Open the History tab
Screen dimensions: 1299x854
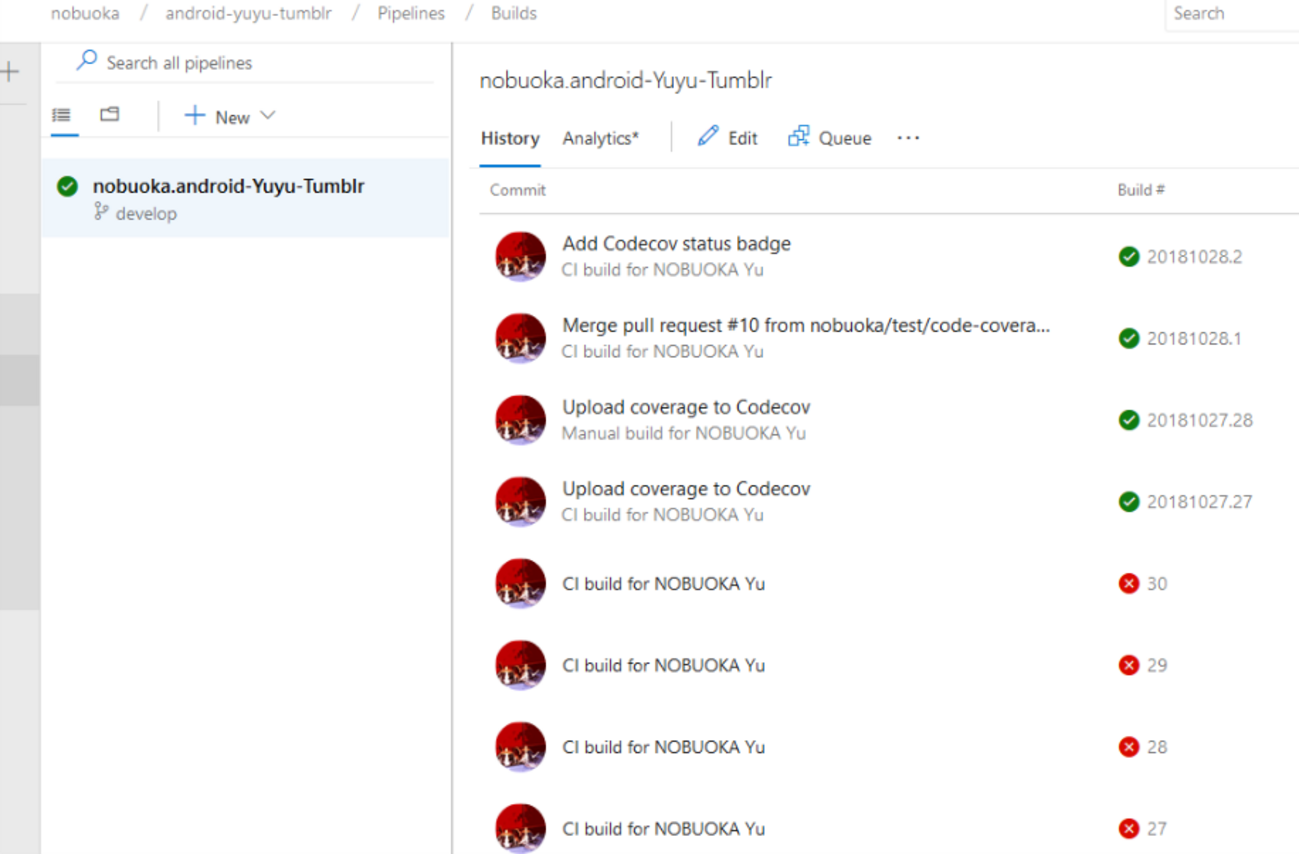click(x=510, y=138)
